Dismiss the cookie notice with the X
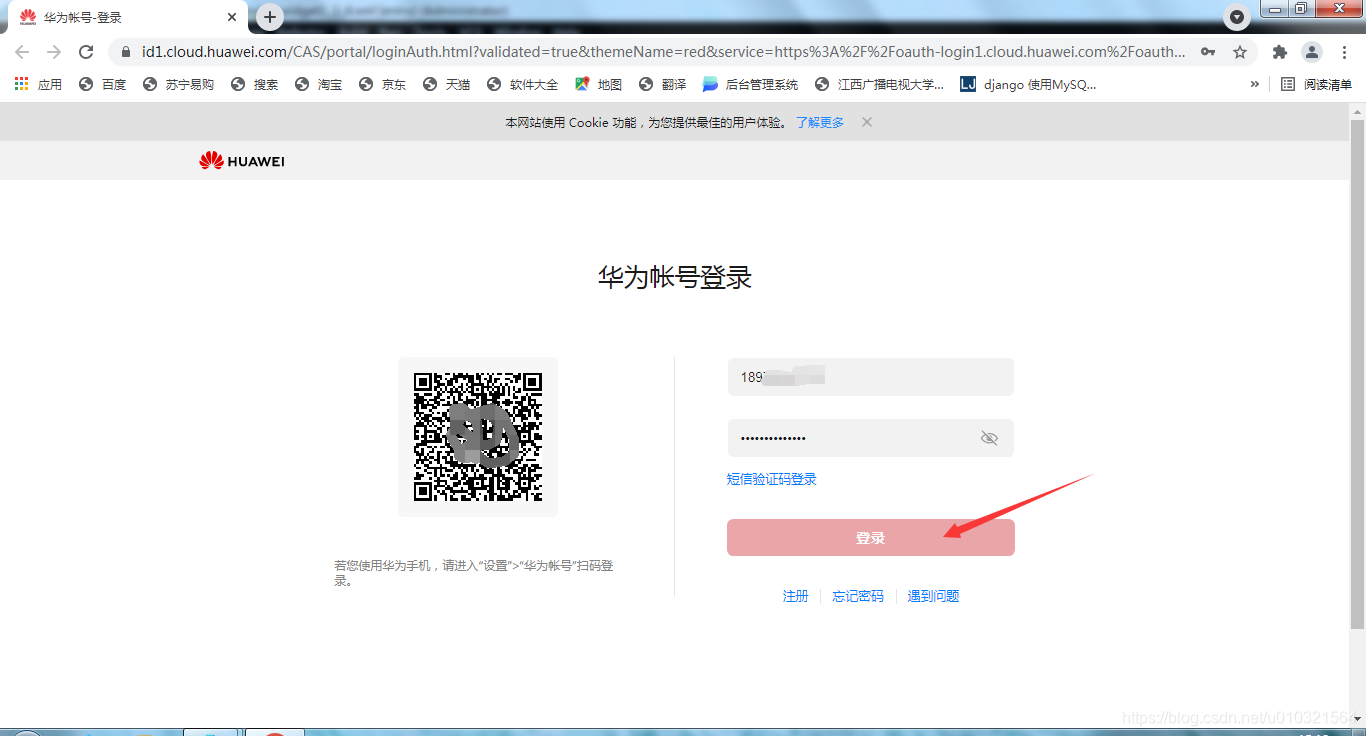The width and height of the screenshot is (1366, 736). tap(867, 122)
